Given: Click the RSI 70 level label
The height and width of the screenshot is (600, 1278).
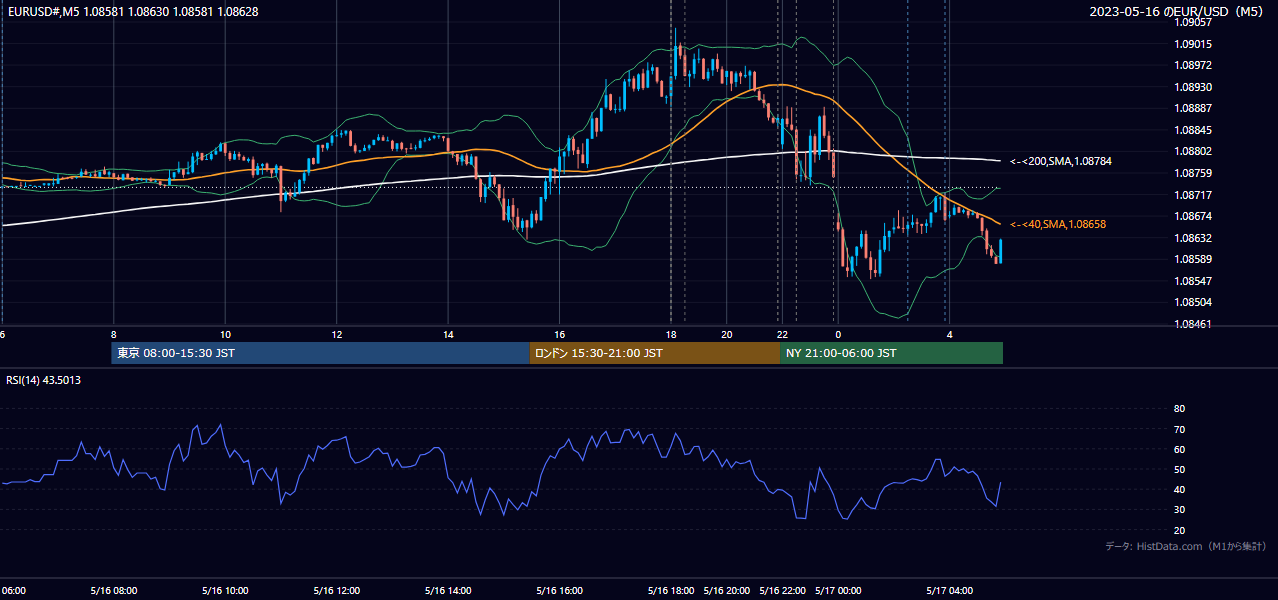Looking at the screenshot, I should [1179, 429].
